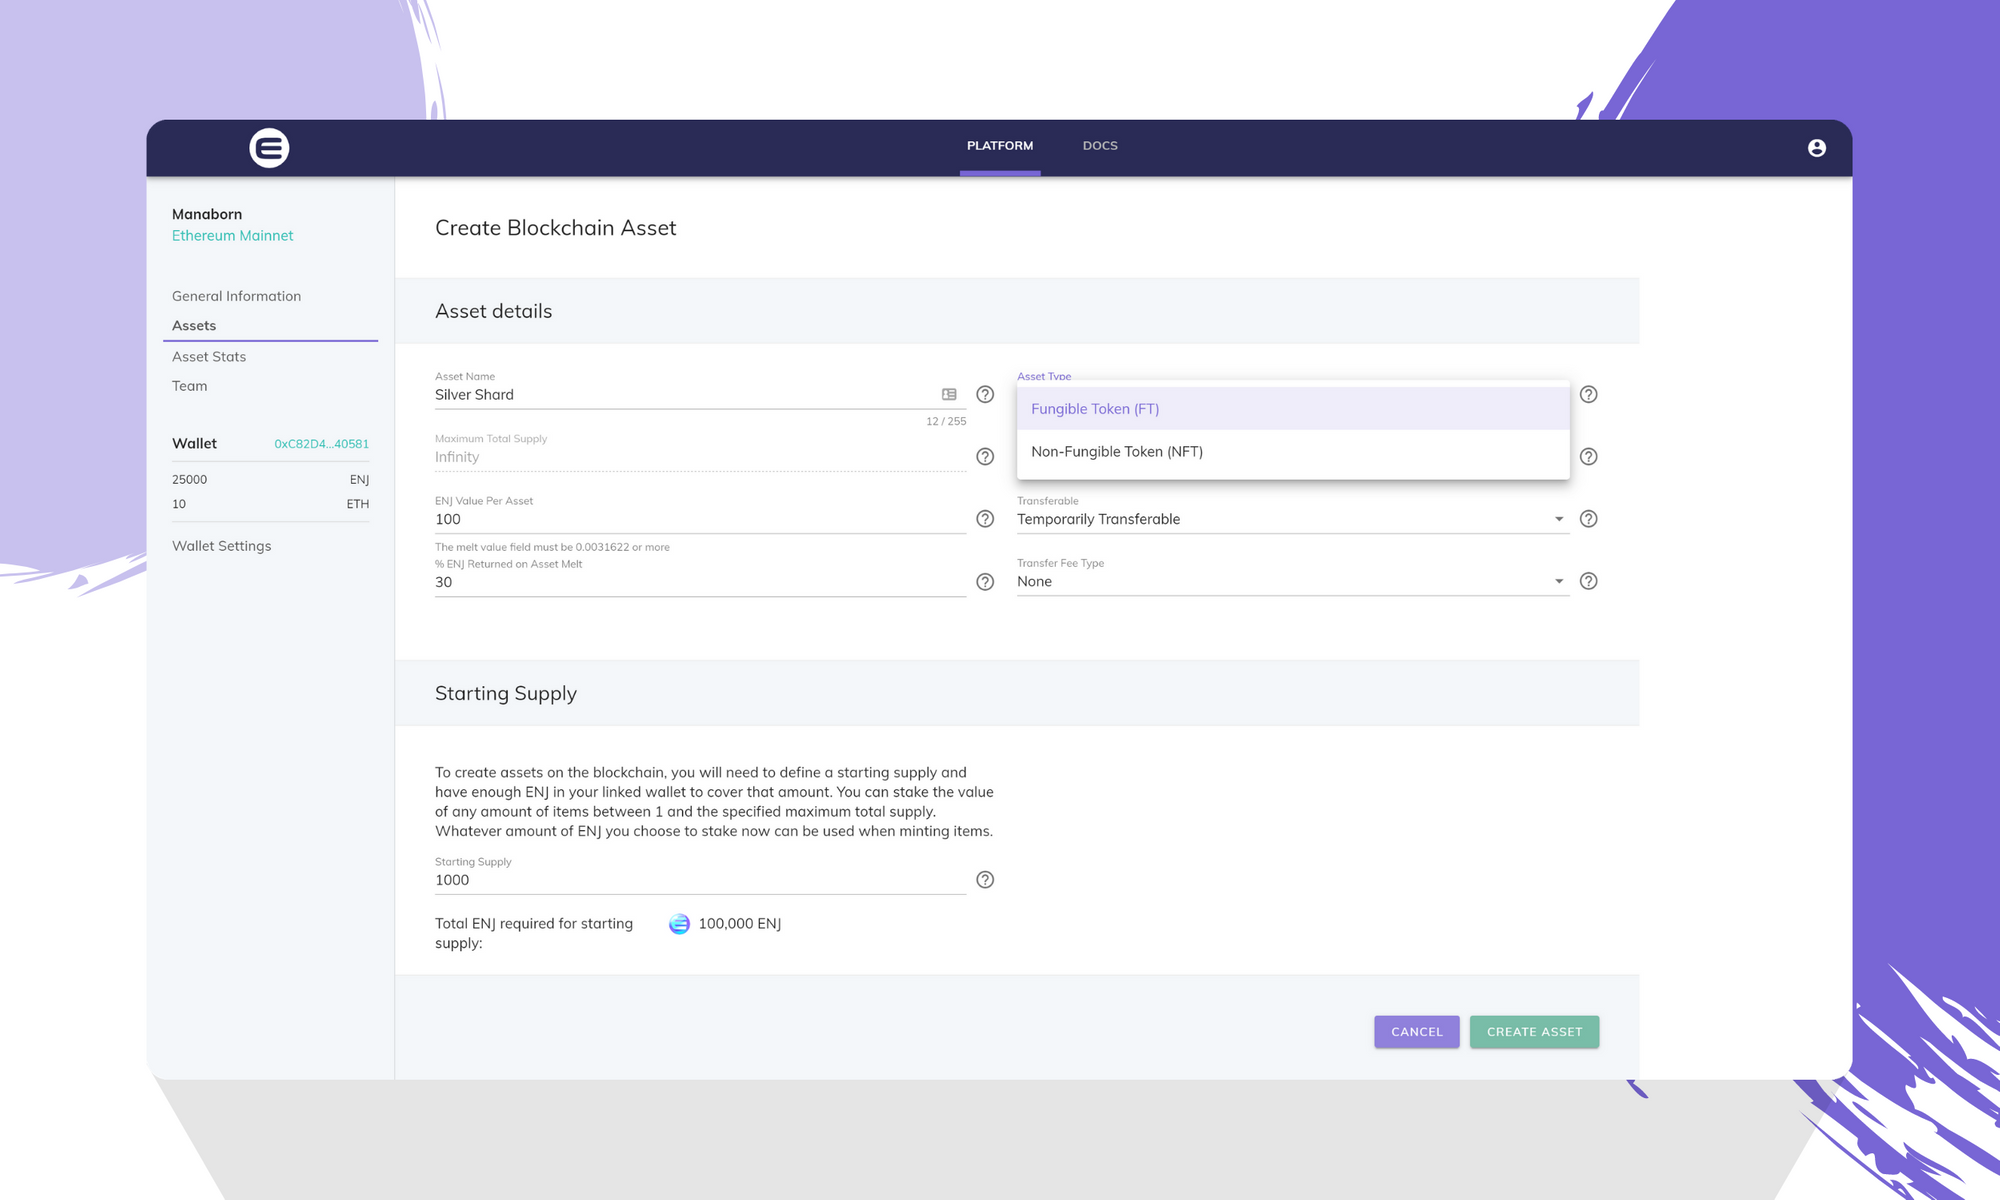Click the CREATE ASSET button
Image resolution: width=2000 pixels, height=1200 pixels.
tap(1534, 1031)
